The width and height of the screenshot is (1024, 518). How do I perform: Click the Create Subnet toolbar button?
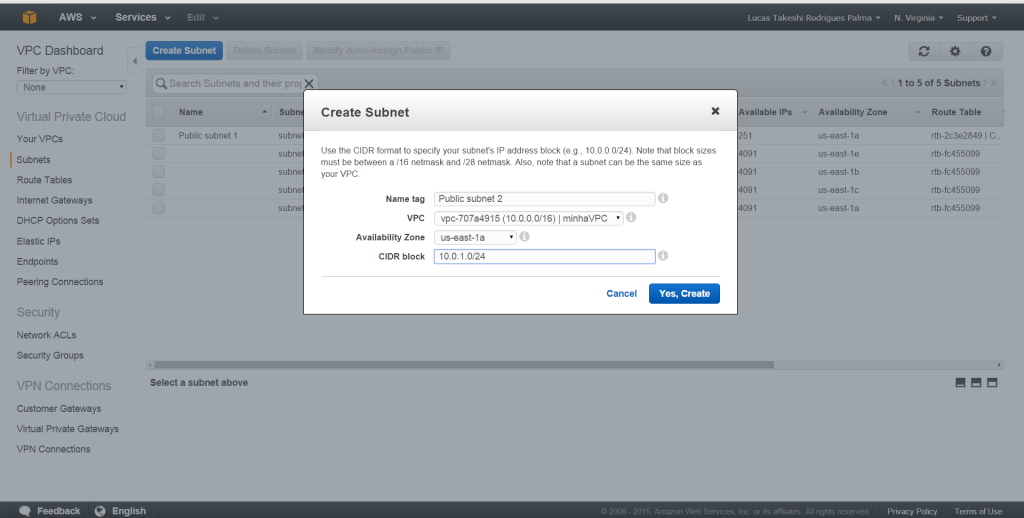click(x=184, y=50)
